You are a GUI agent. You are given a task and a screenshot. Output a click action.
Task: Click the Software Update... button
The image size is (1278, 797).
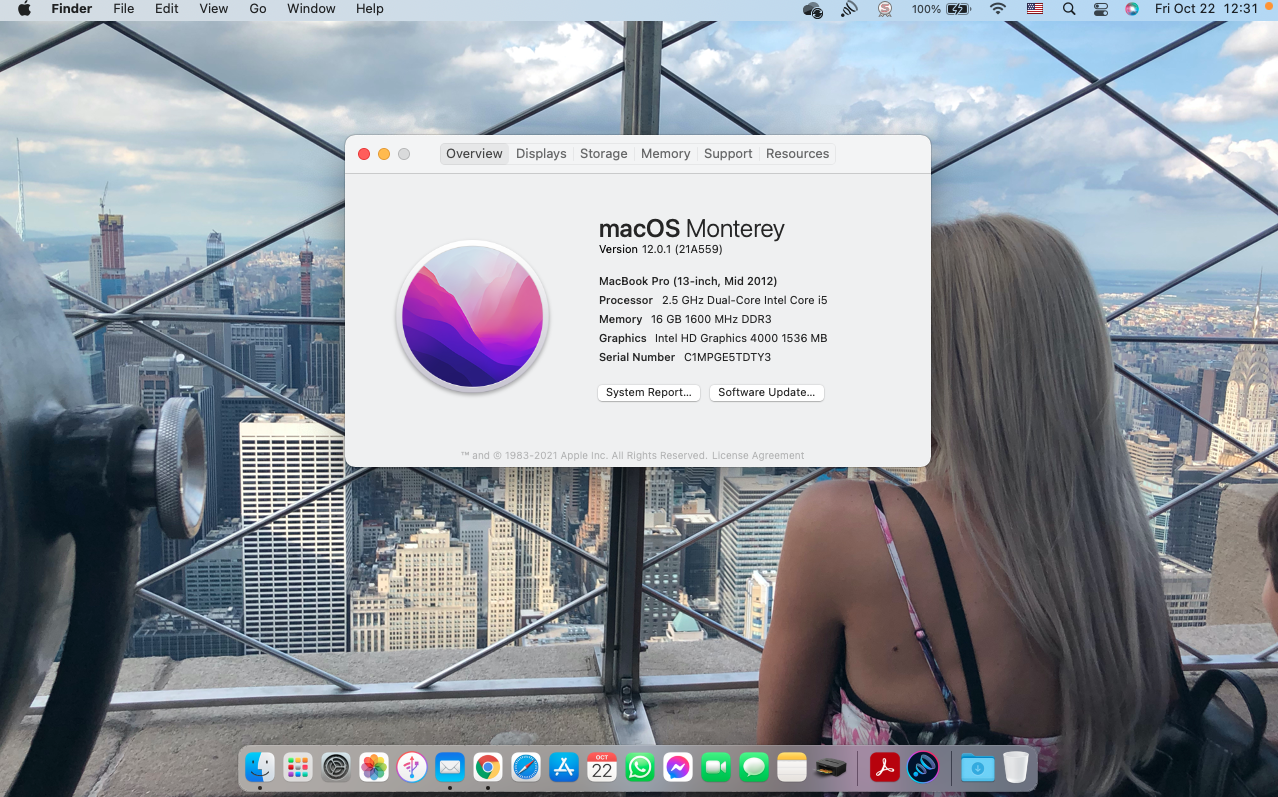tap(767, 393)
